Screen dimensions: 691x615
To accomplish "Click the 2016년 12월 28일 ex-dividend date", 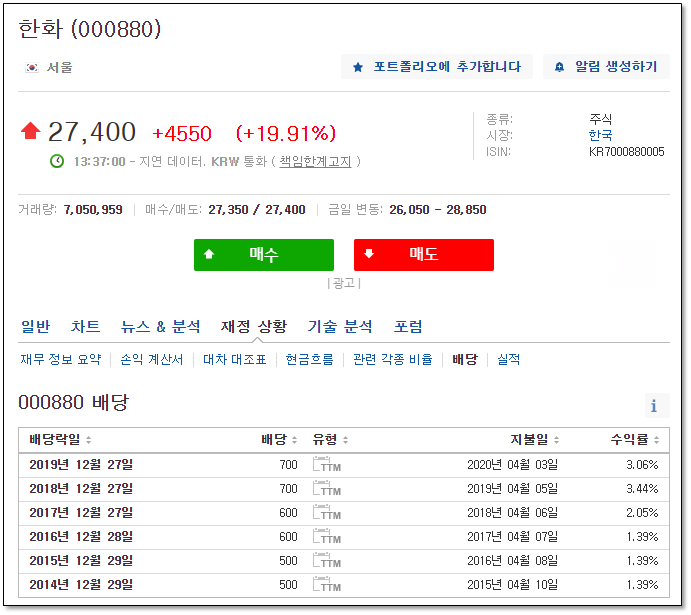I will coord(81,537).
